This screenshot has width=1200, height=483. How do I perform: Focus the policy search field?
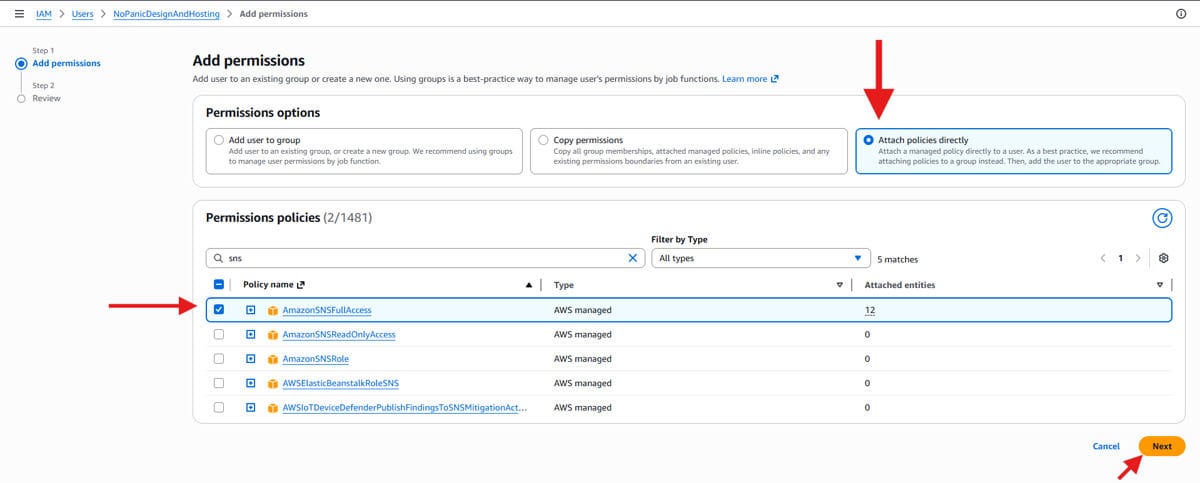[x=425, y=258]
